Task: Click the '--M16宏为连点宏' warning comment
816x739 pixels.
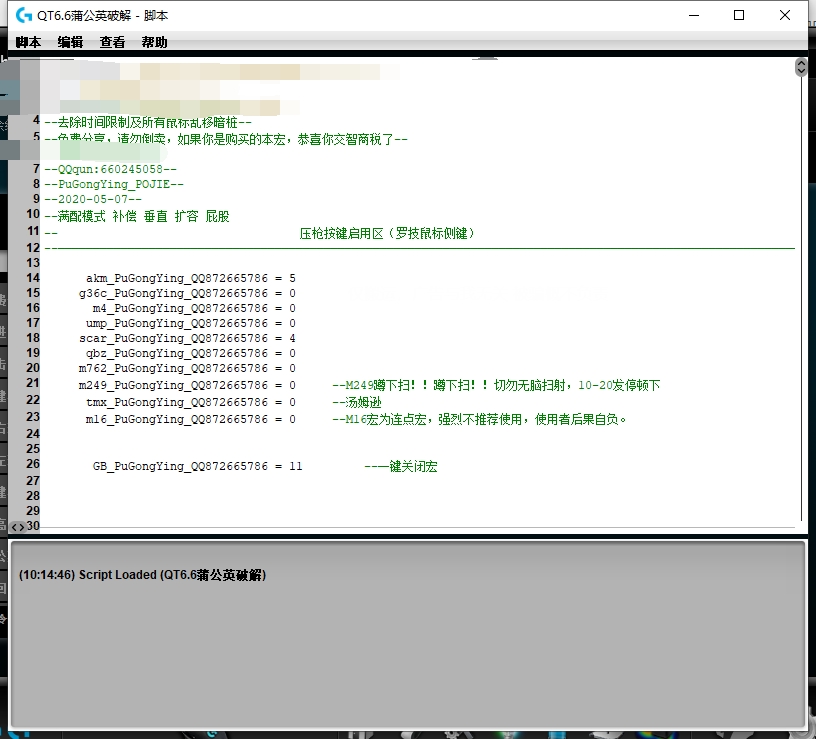Action: (x=479, y=419)
